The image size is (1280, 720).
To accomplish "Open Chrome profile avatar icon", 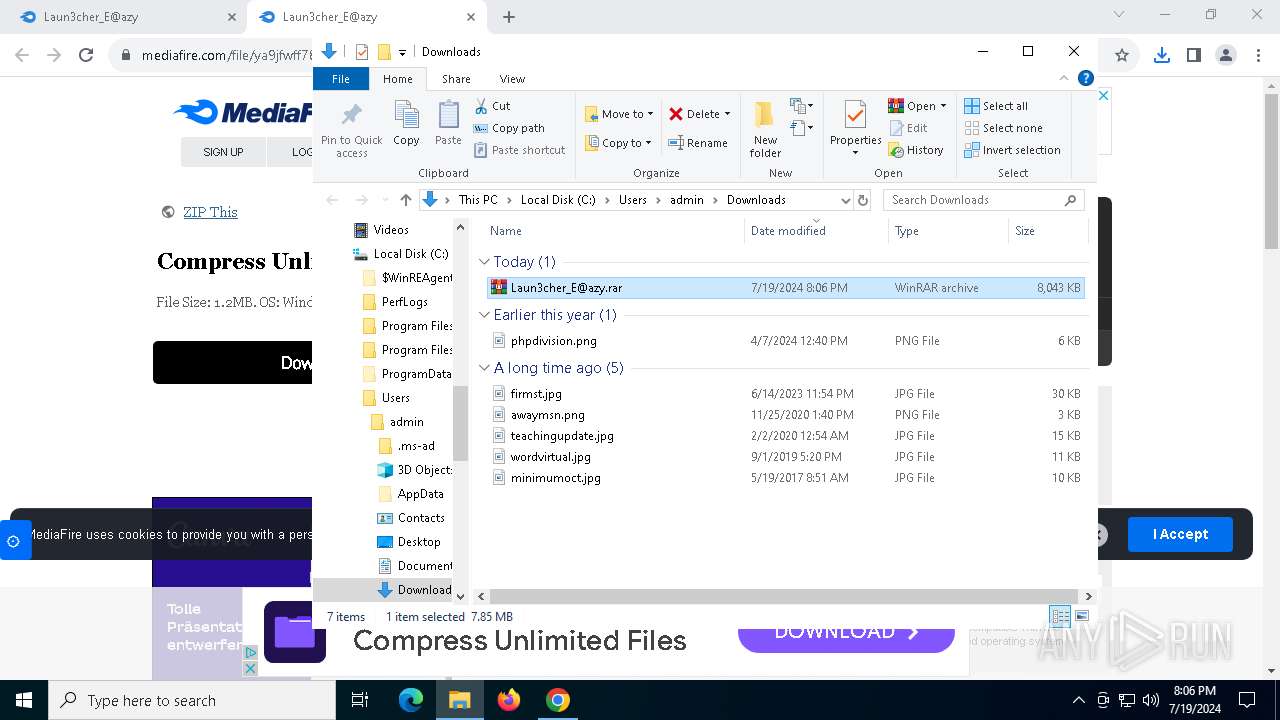I will tap(1226, 56).
